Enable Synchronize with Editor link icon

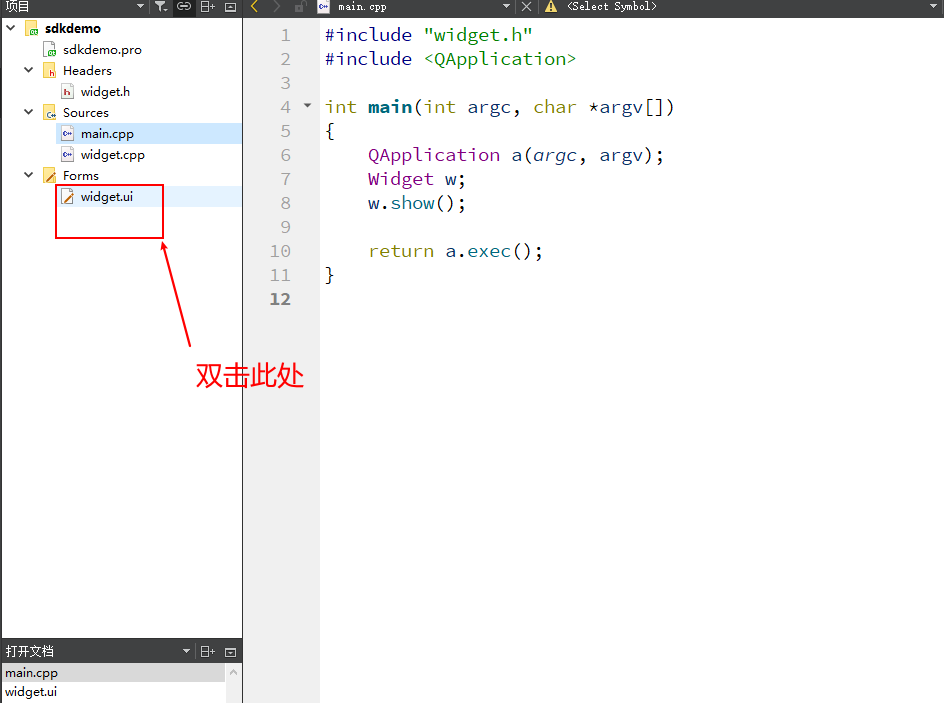click(184, 7)
